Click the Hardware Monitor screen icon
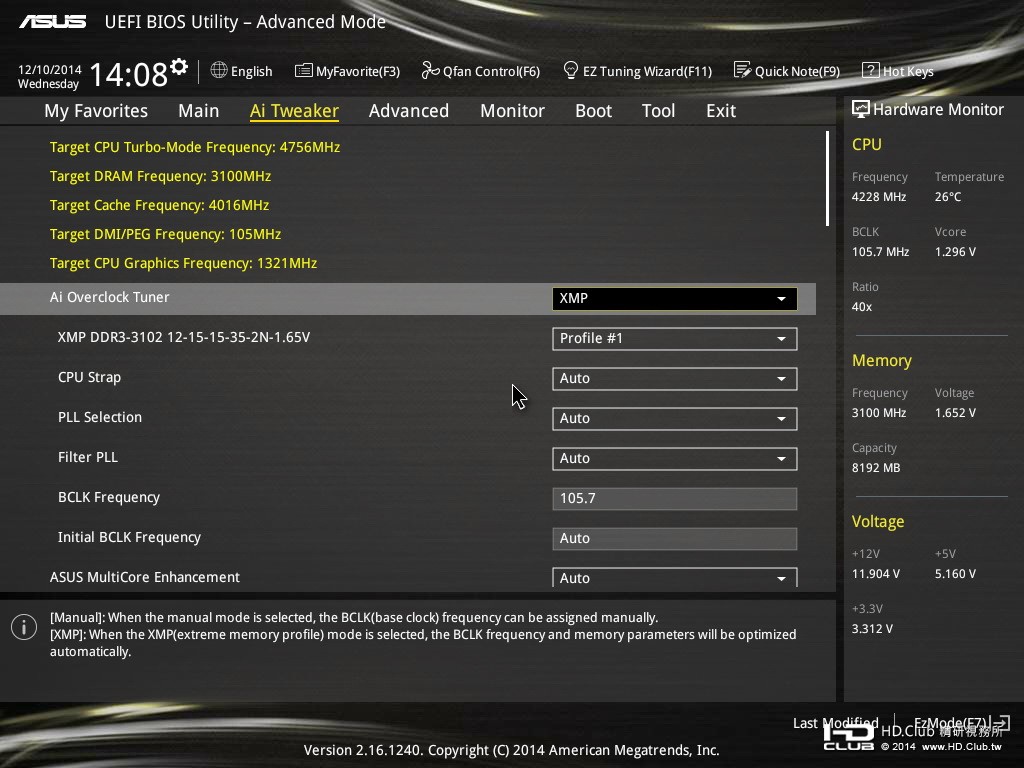Viewport: 1024px width, 768px height. 861,109
